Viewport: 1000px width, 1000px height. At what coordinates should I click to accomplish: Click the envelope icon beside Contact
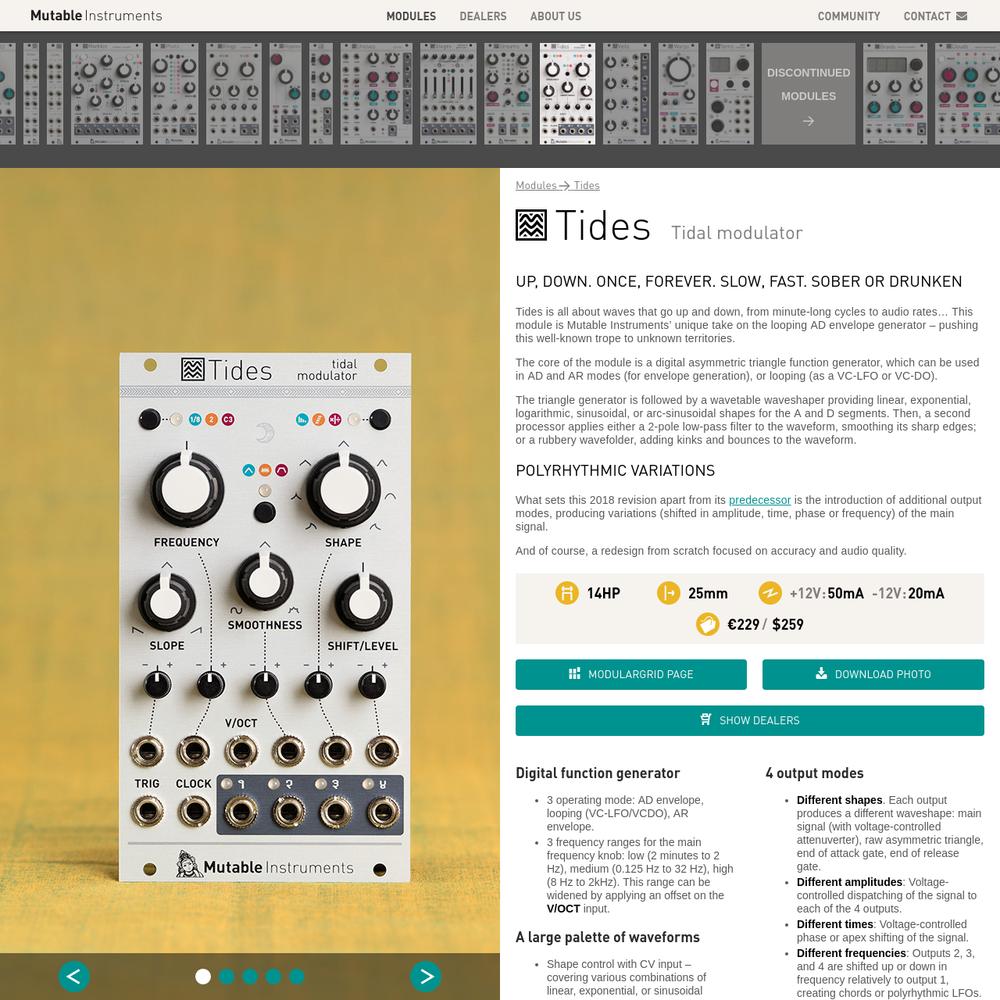962,16
